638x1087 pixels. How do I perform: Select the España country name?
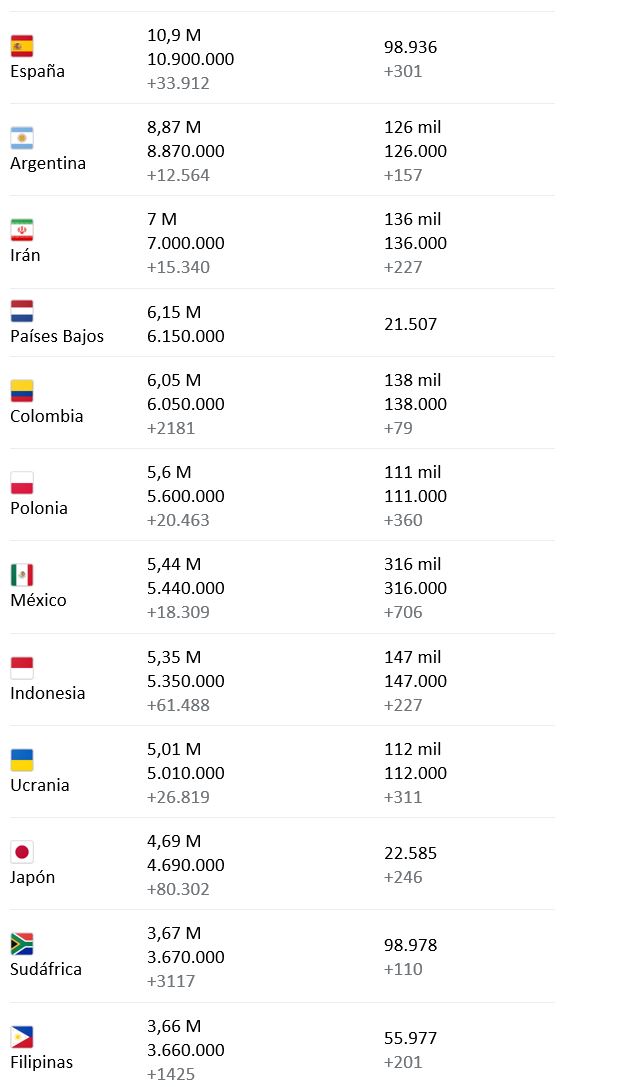pos(37,71)
